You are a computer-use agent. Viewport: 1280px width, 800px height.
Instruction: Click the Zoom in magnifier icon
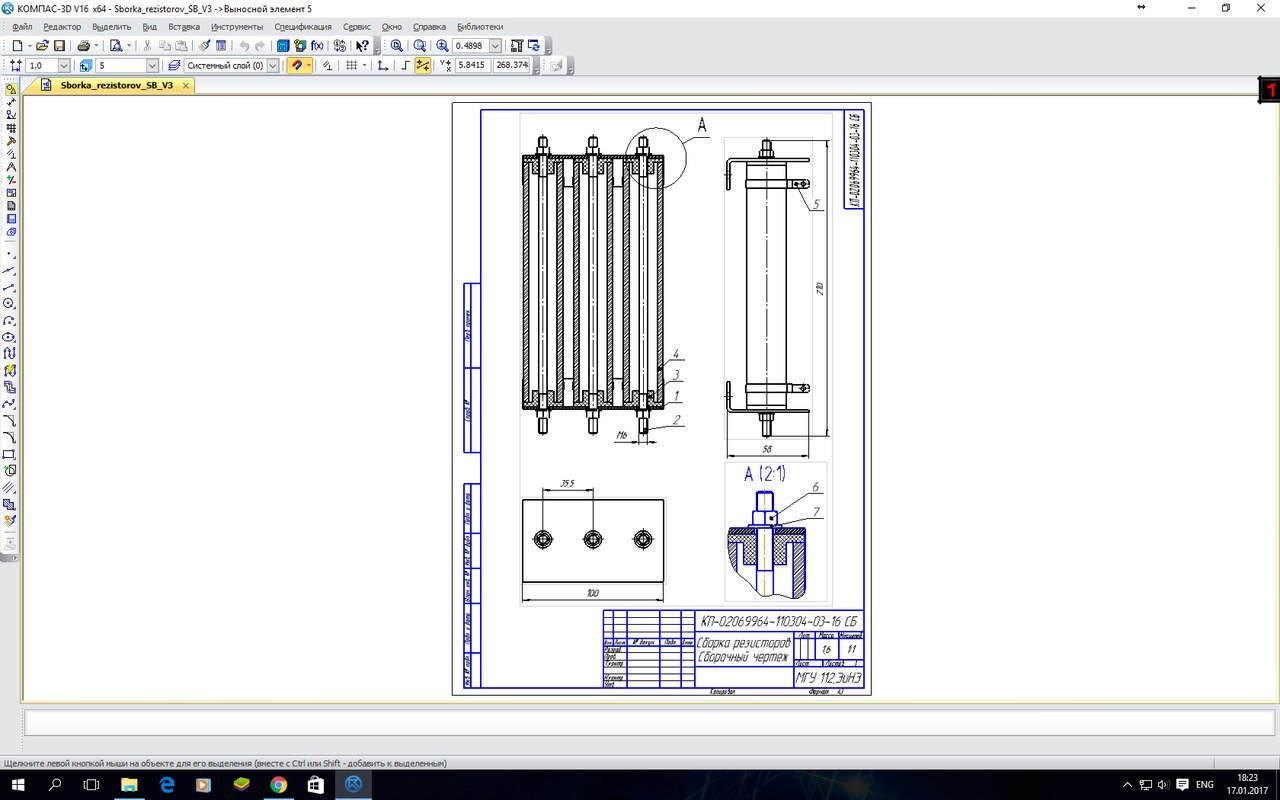click(x=442, y=46)
